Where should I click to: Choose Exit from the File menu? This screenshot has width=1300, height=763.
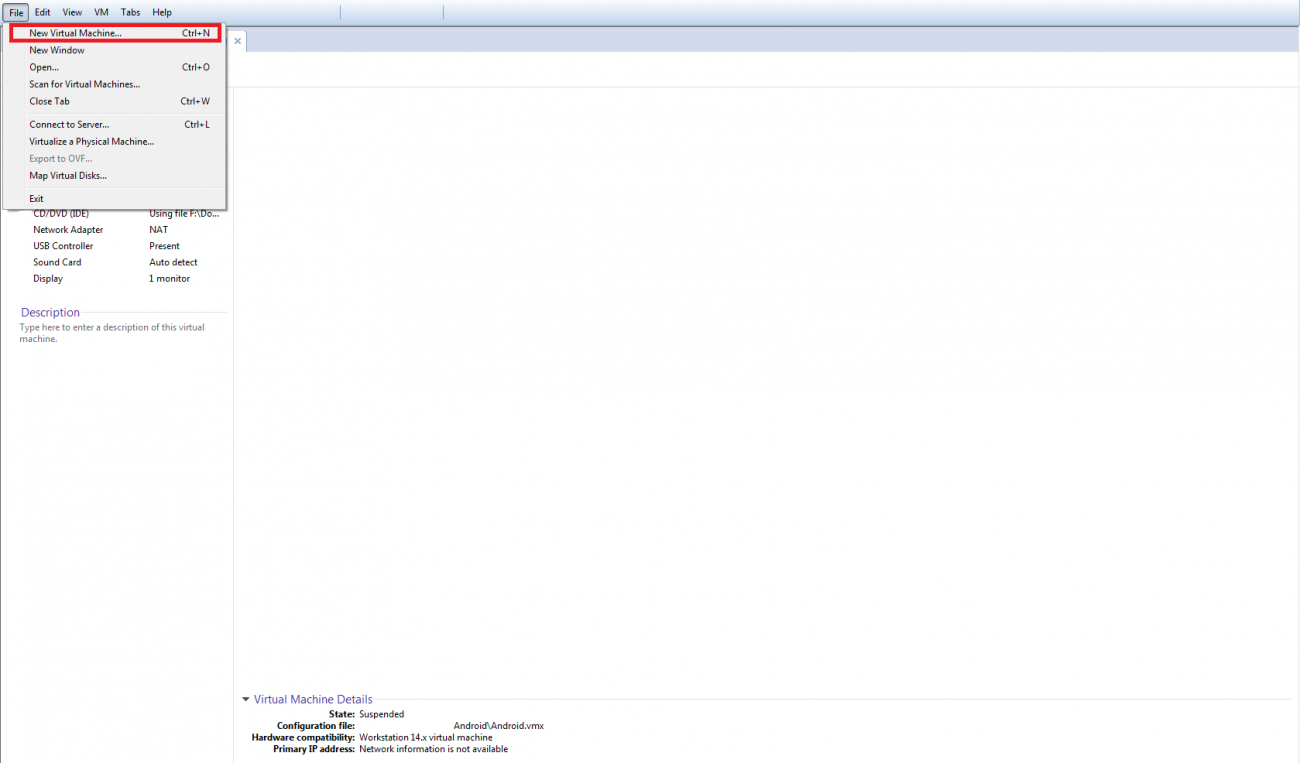pos(37,199)
